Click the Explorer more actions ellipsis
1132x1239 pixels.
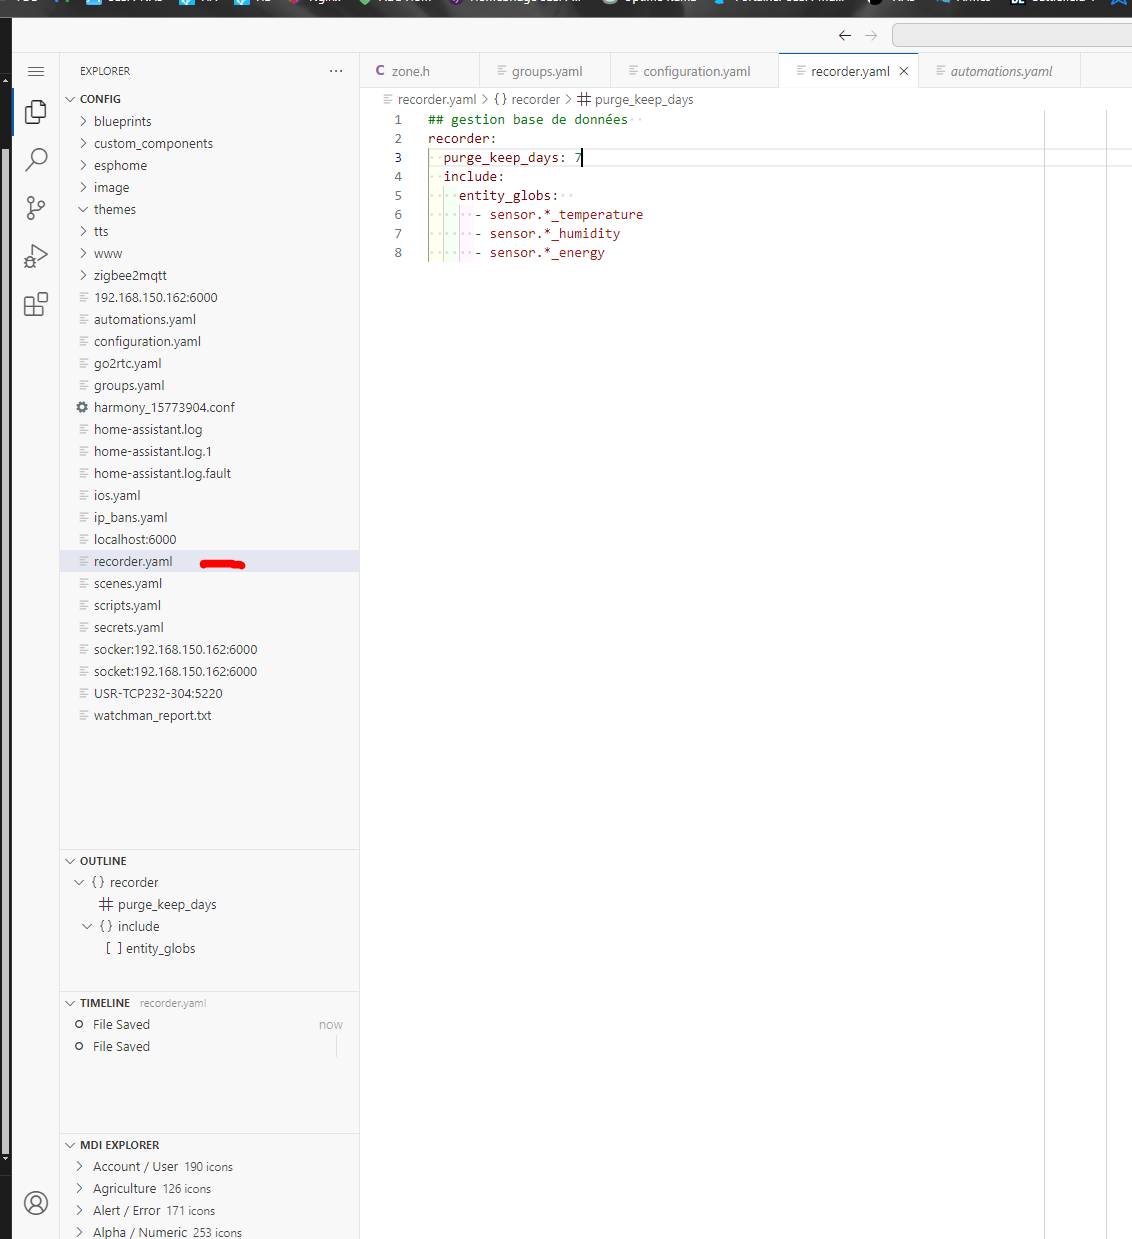pos(336,71)
